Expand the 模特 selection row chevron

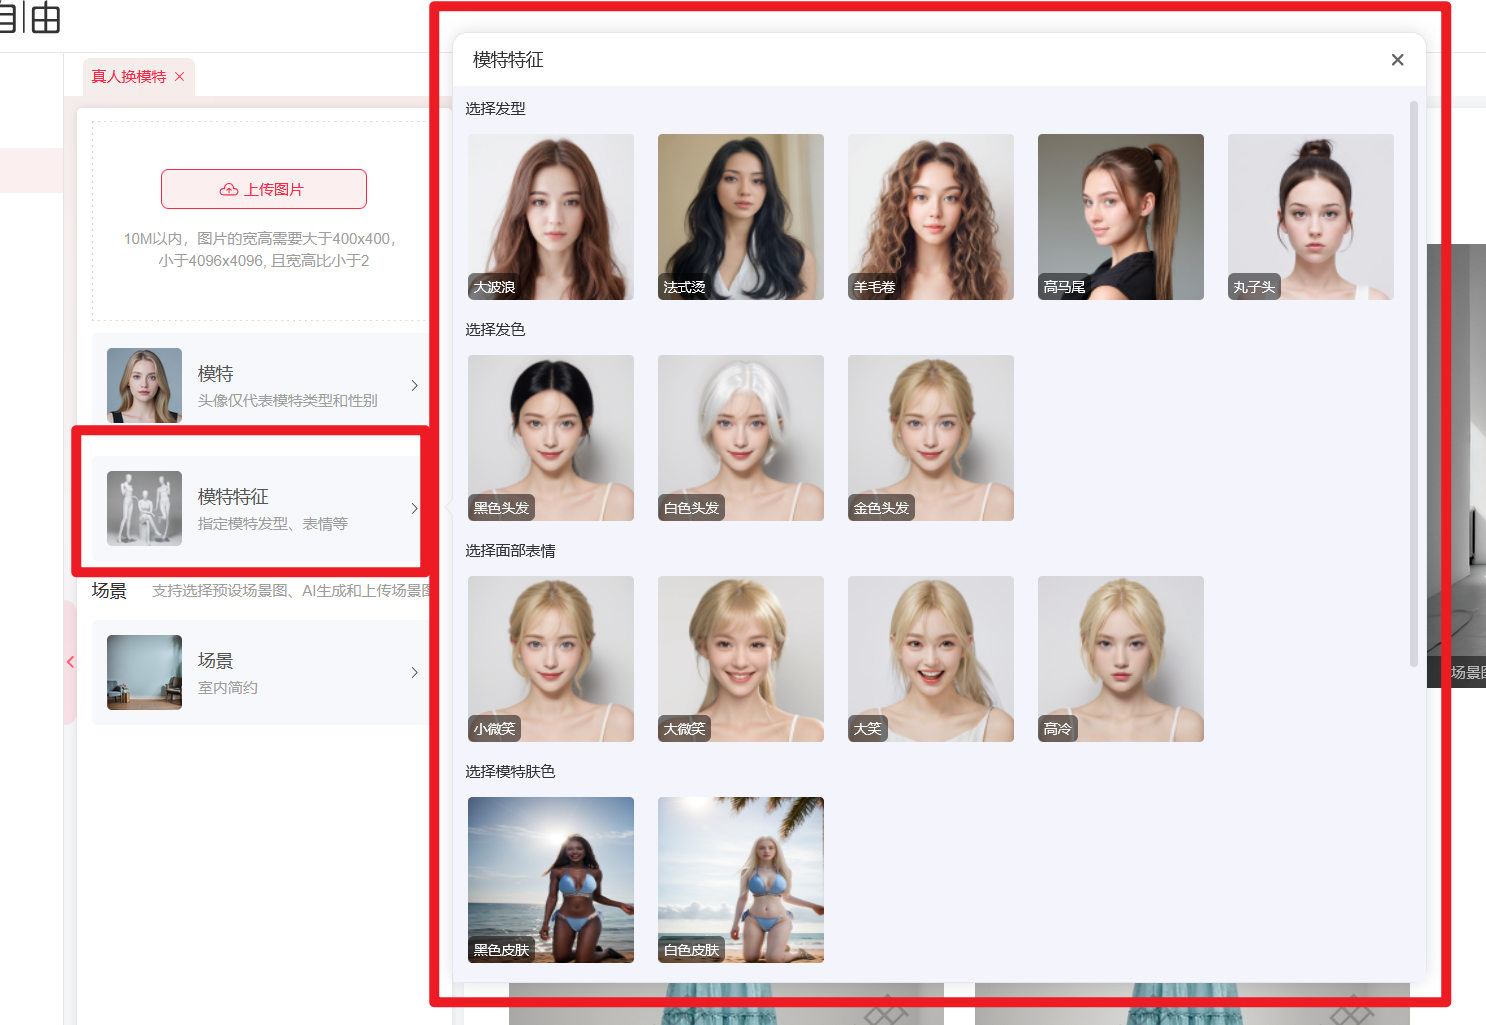click(x=414, y=385)
